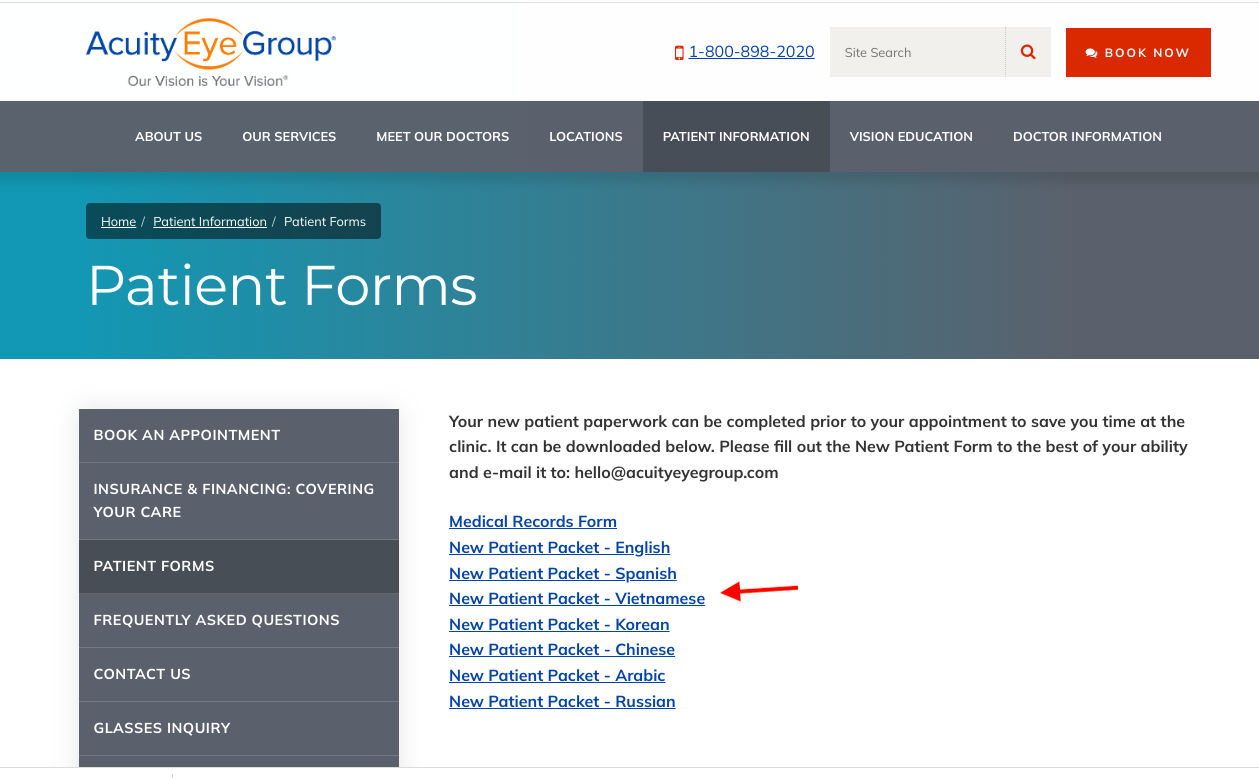1259x778 pixels.
Task: Focus the Site Search input field
Action: pos(917,52)
